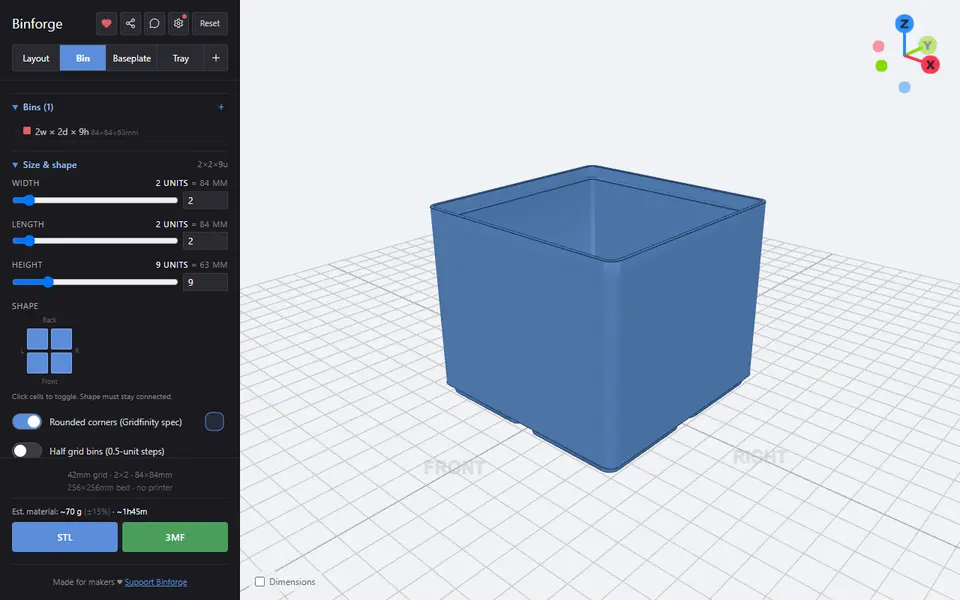Click the red bin color square

click(27, 130)
